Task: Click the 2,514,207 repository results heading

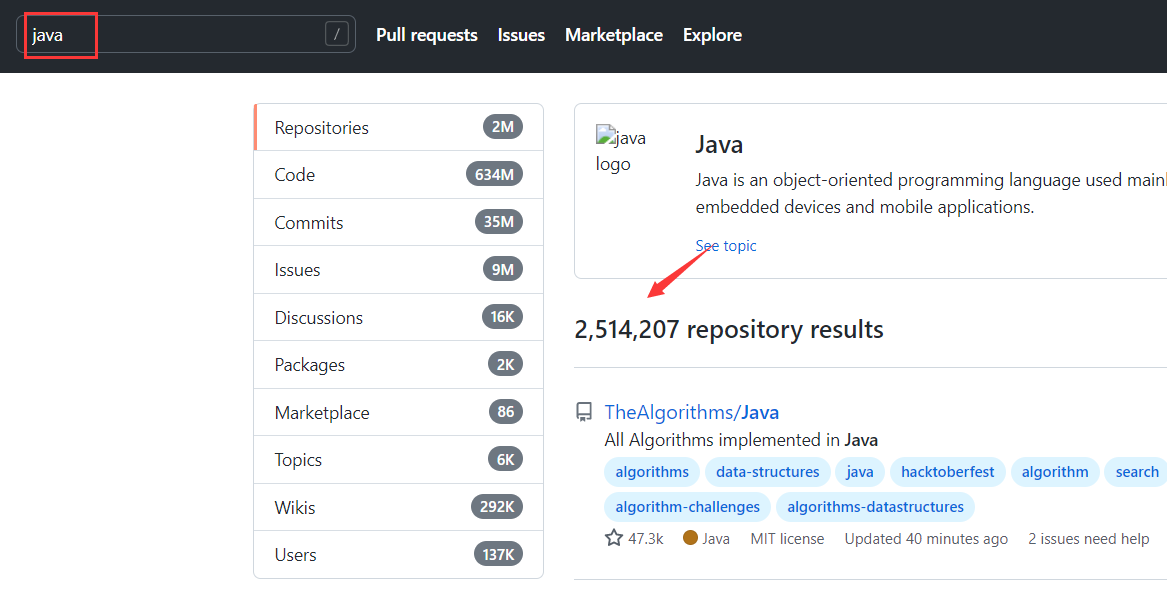Action: pos(729,329)
